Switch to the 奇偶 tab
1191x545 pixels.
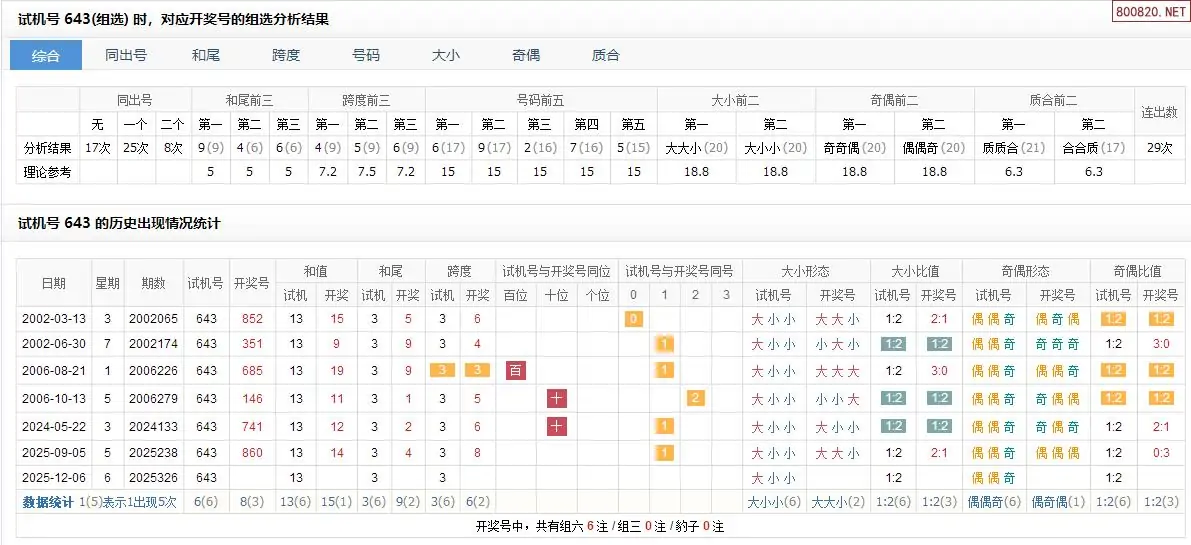click(526, 55)
